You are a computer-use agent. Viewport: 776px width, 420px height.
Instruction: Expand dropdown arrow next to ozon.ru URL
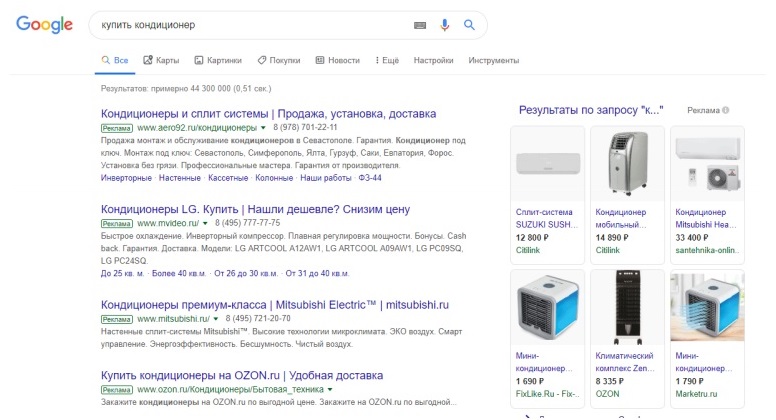click(330, 390)
